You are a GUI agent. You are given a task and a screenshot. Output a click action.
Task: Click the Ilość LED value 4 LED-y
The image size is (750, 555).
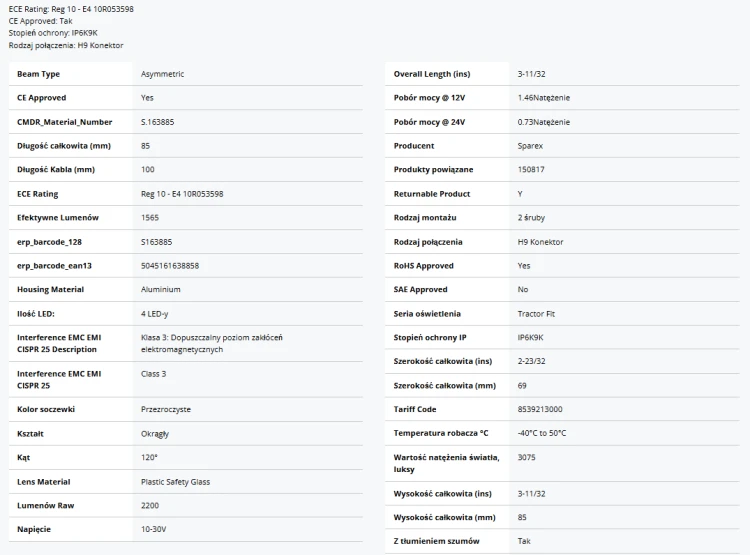tap(154, 314)
